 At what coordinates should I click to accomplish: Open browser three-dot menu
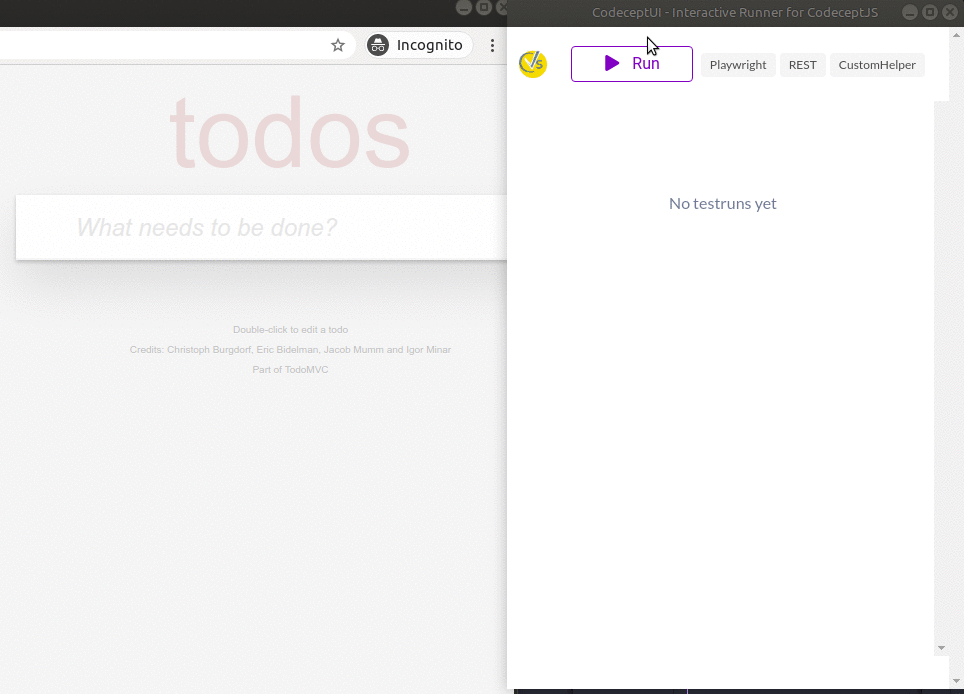coord(492,45)
